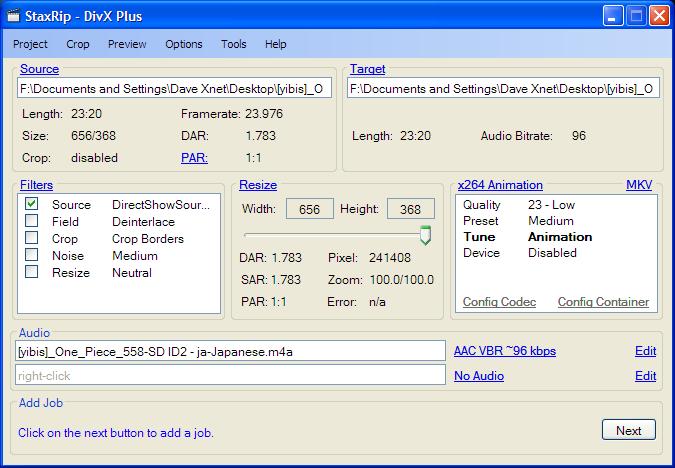
Task: Open Config Container link
Action: coord(603,302)
